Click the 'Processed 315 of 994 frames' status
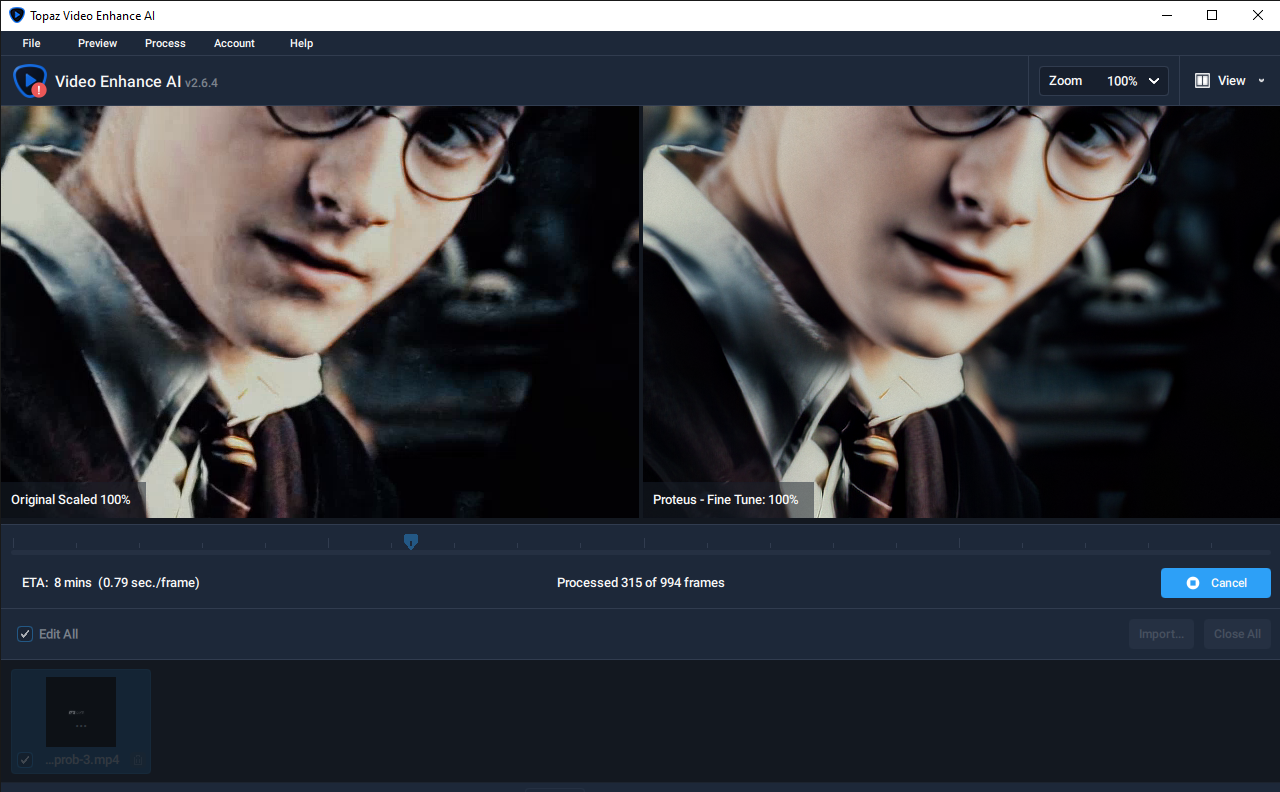The image size is (1280, 792). [641, 583]
